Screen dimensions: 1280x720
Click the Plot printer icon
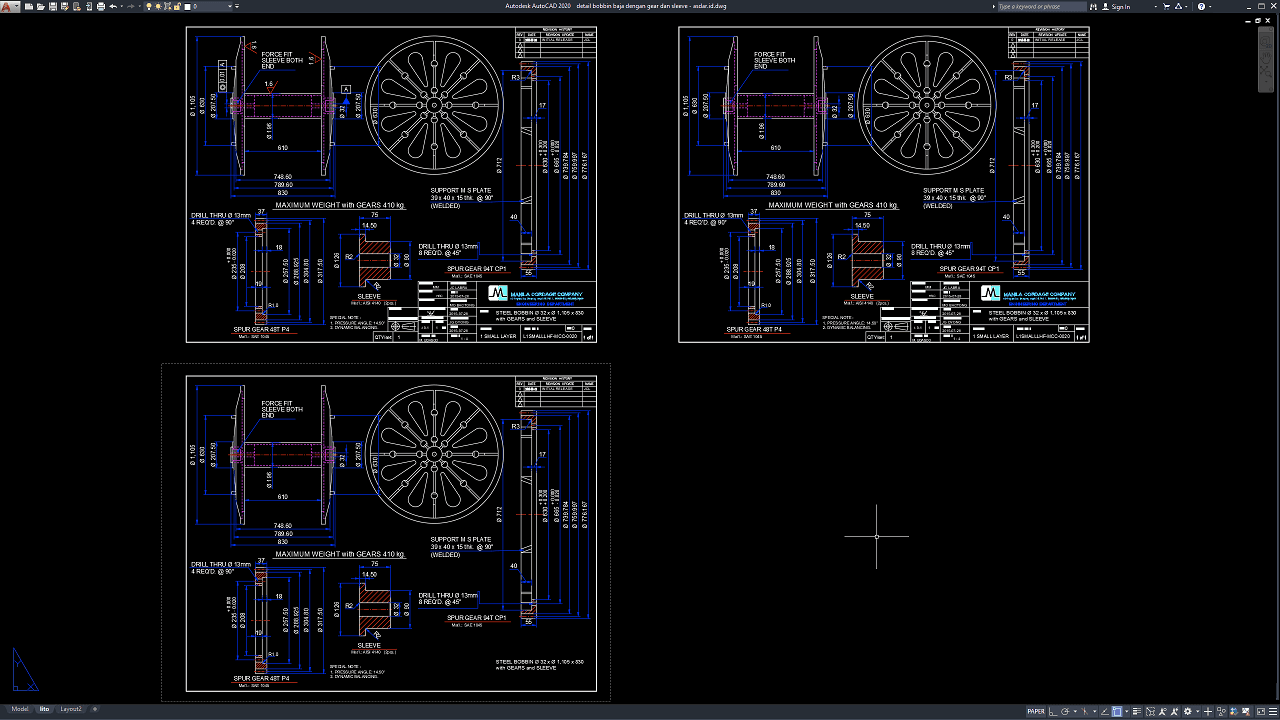(99, 7)
